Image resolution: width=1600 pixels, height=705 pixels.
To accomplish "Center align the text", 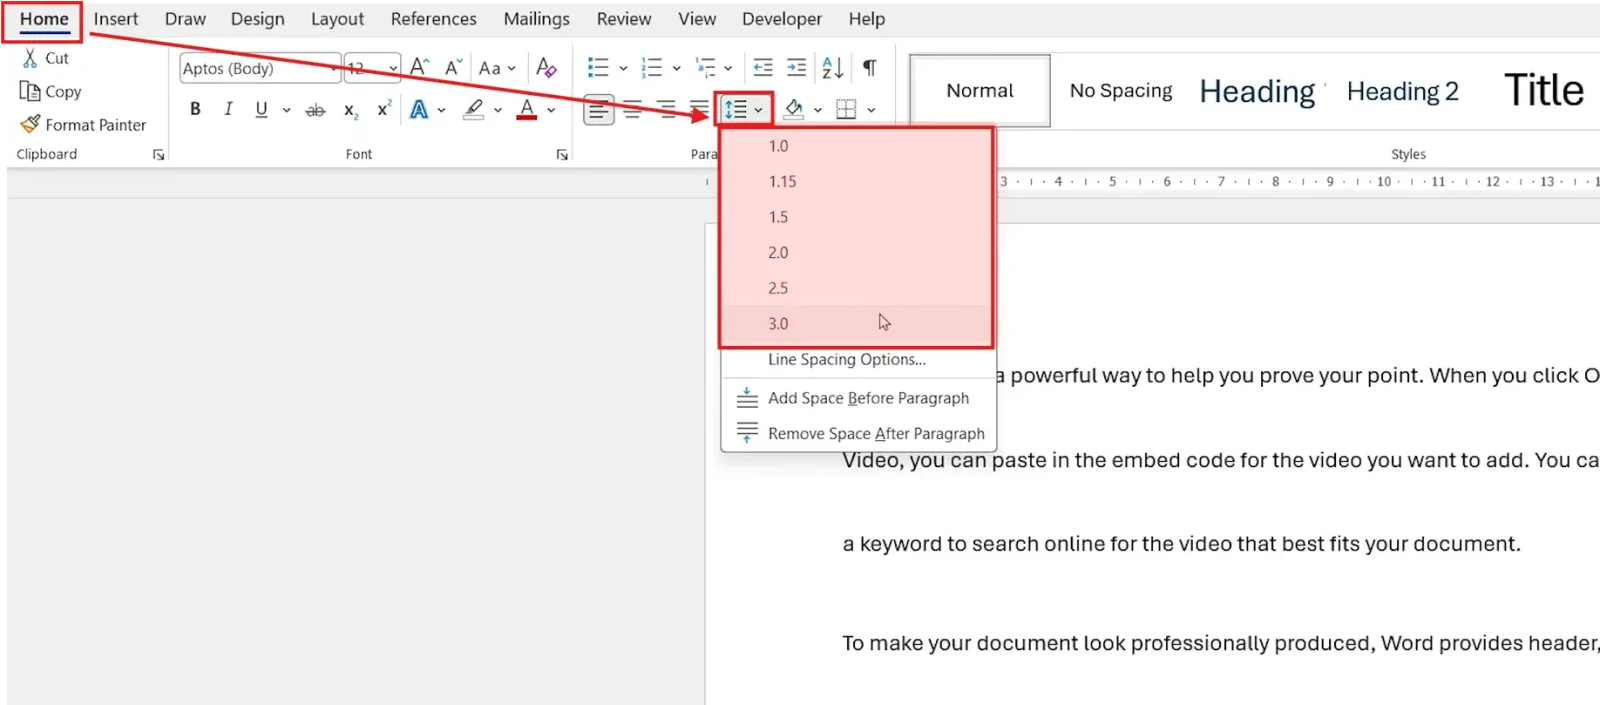I will point(633,109).
